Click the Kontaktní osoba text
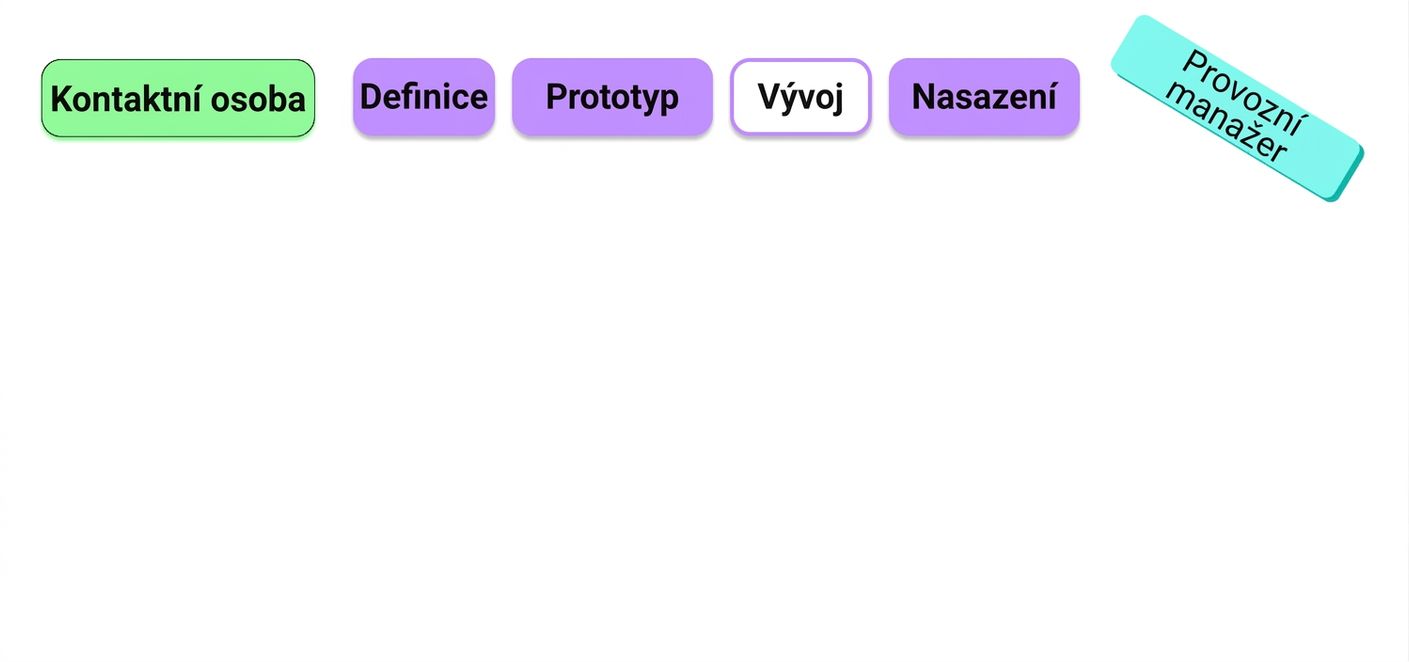1409x662 pixels. [178, 99]
